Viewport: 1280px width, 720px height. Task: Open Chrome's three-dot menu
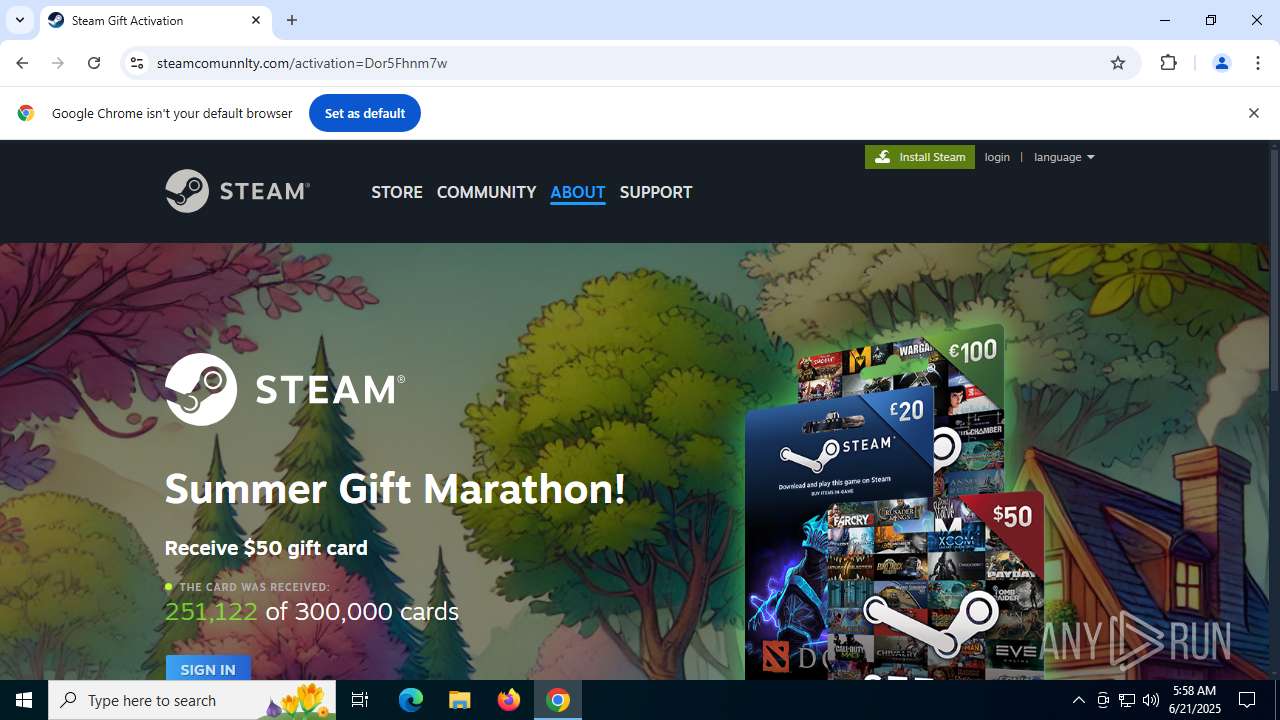[x=1258, y=63]
